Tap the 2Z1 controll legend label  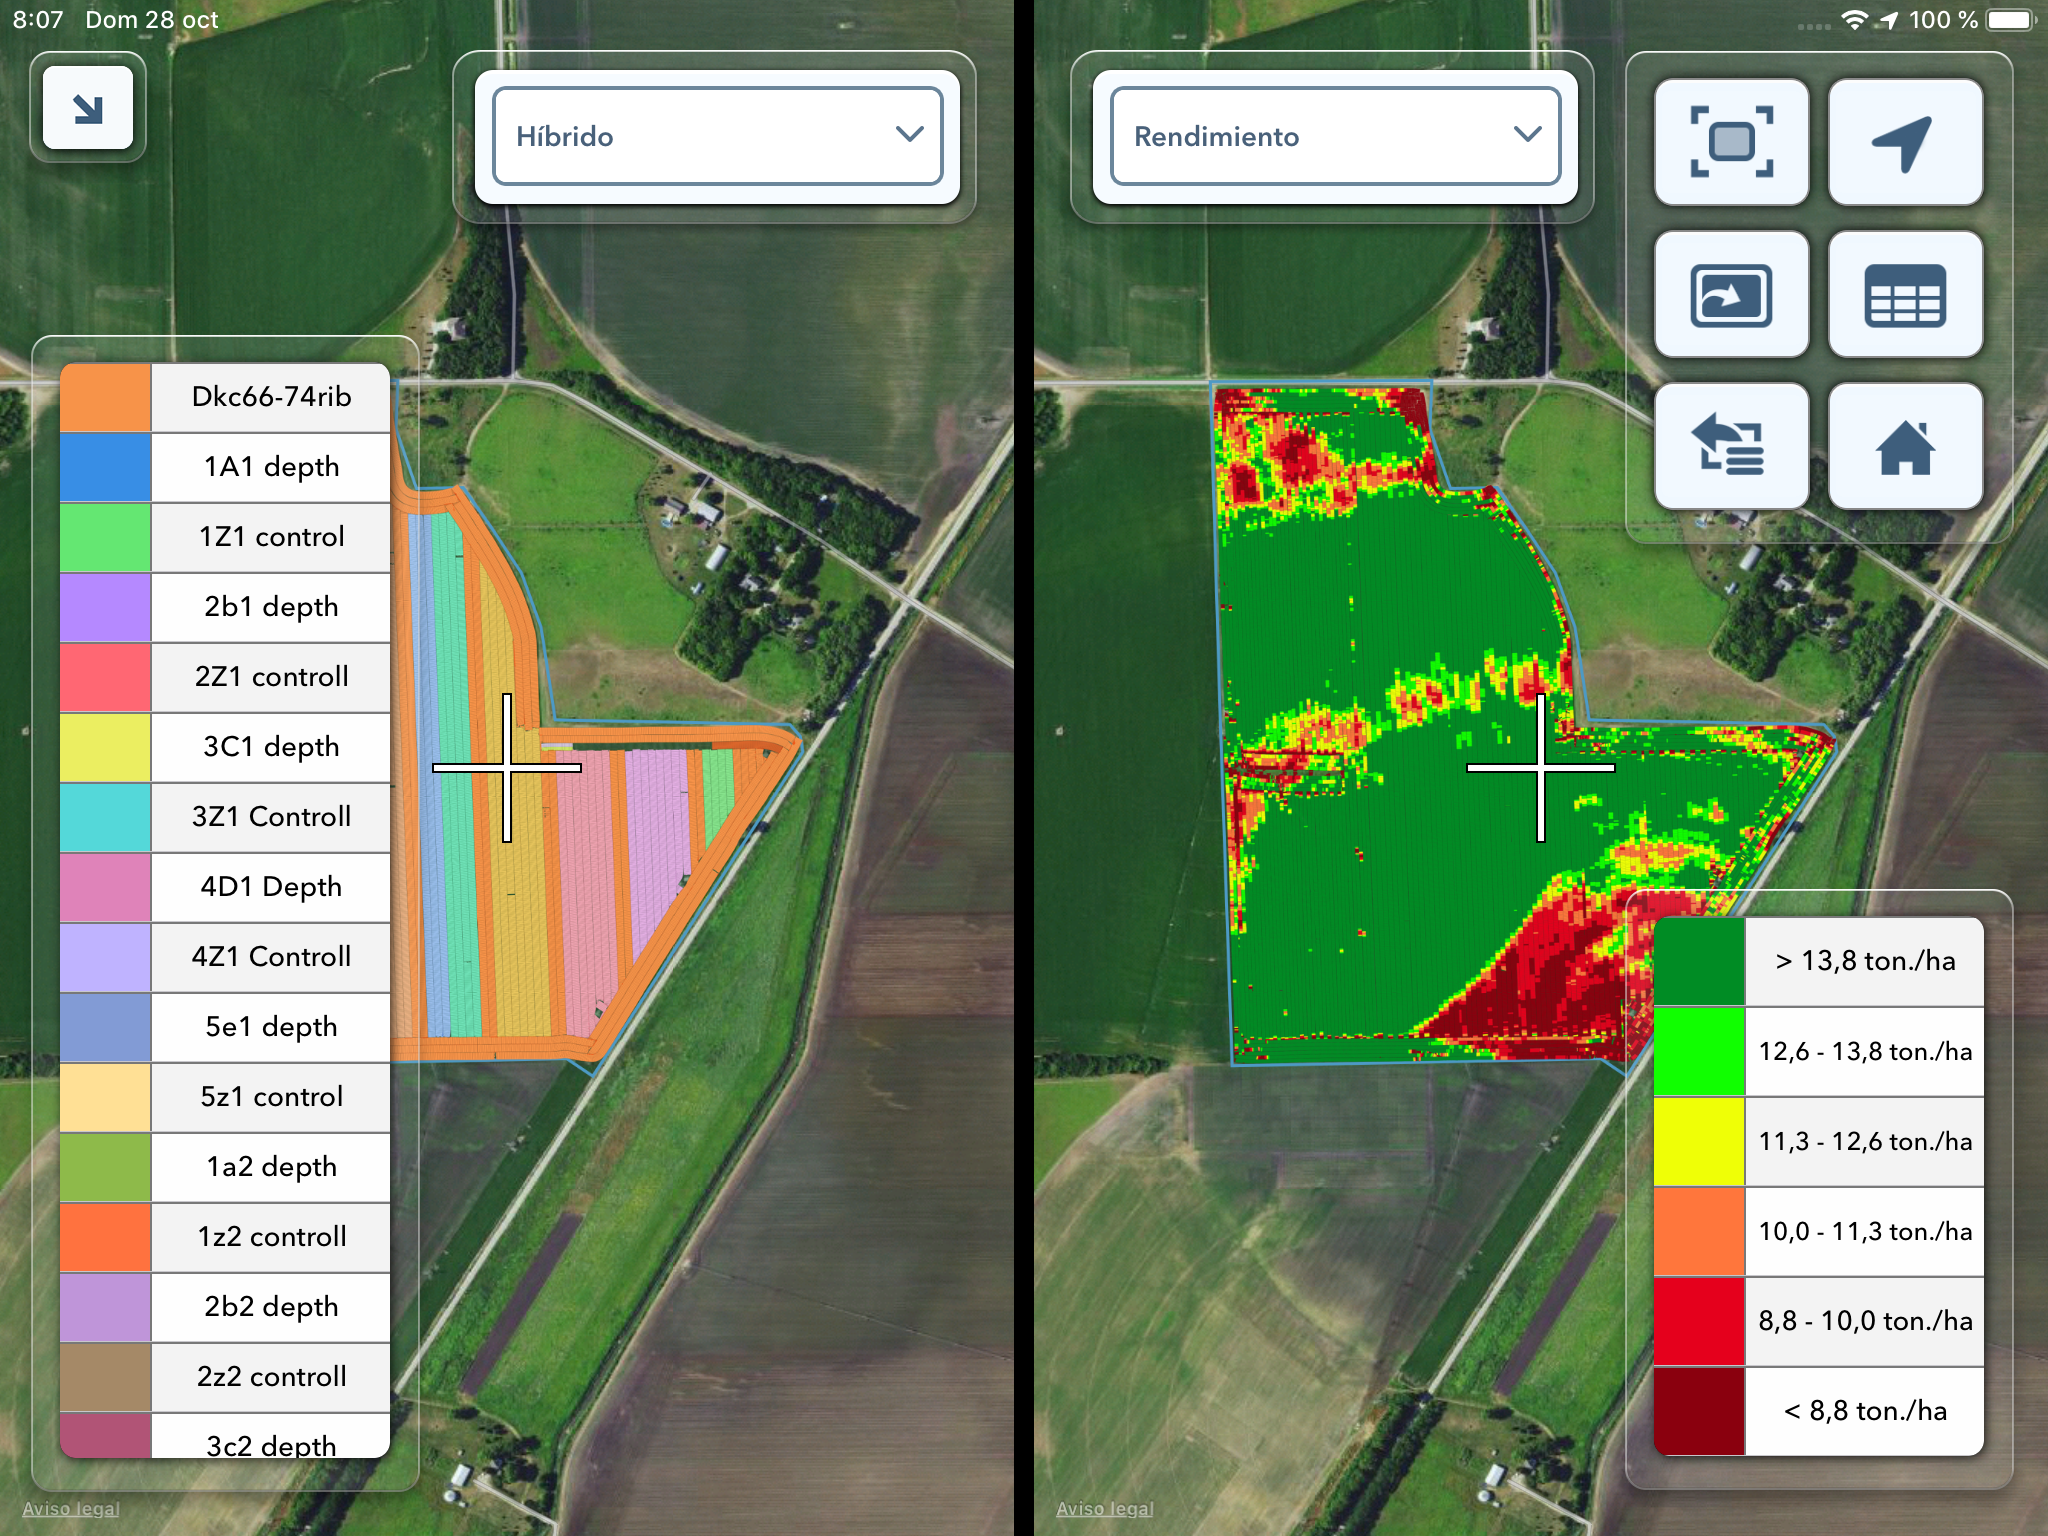click(x=271, y=677)
